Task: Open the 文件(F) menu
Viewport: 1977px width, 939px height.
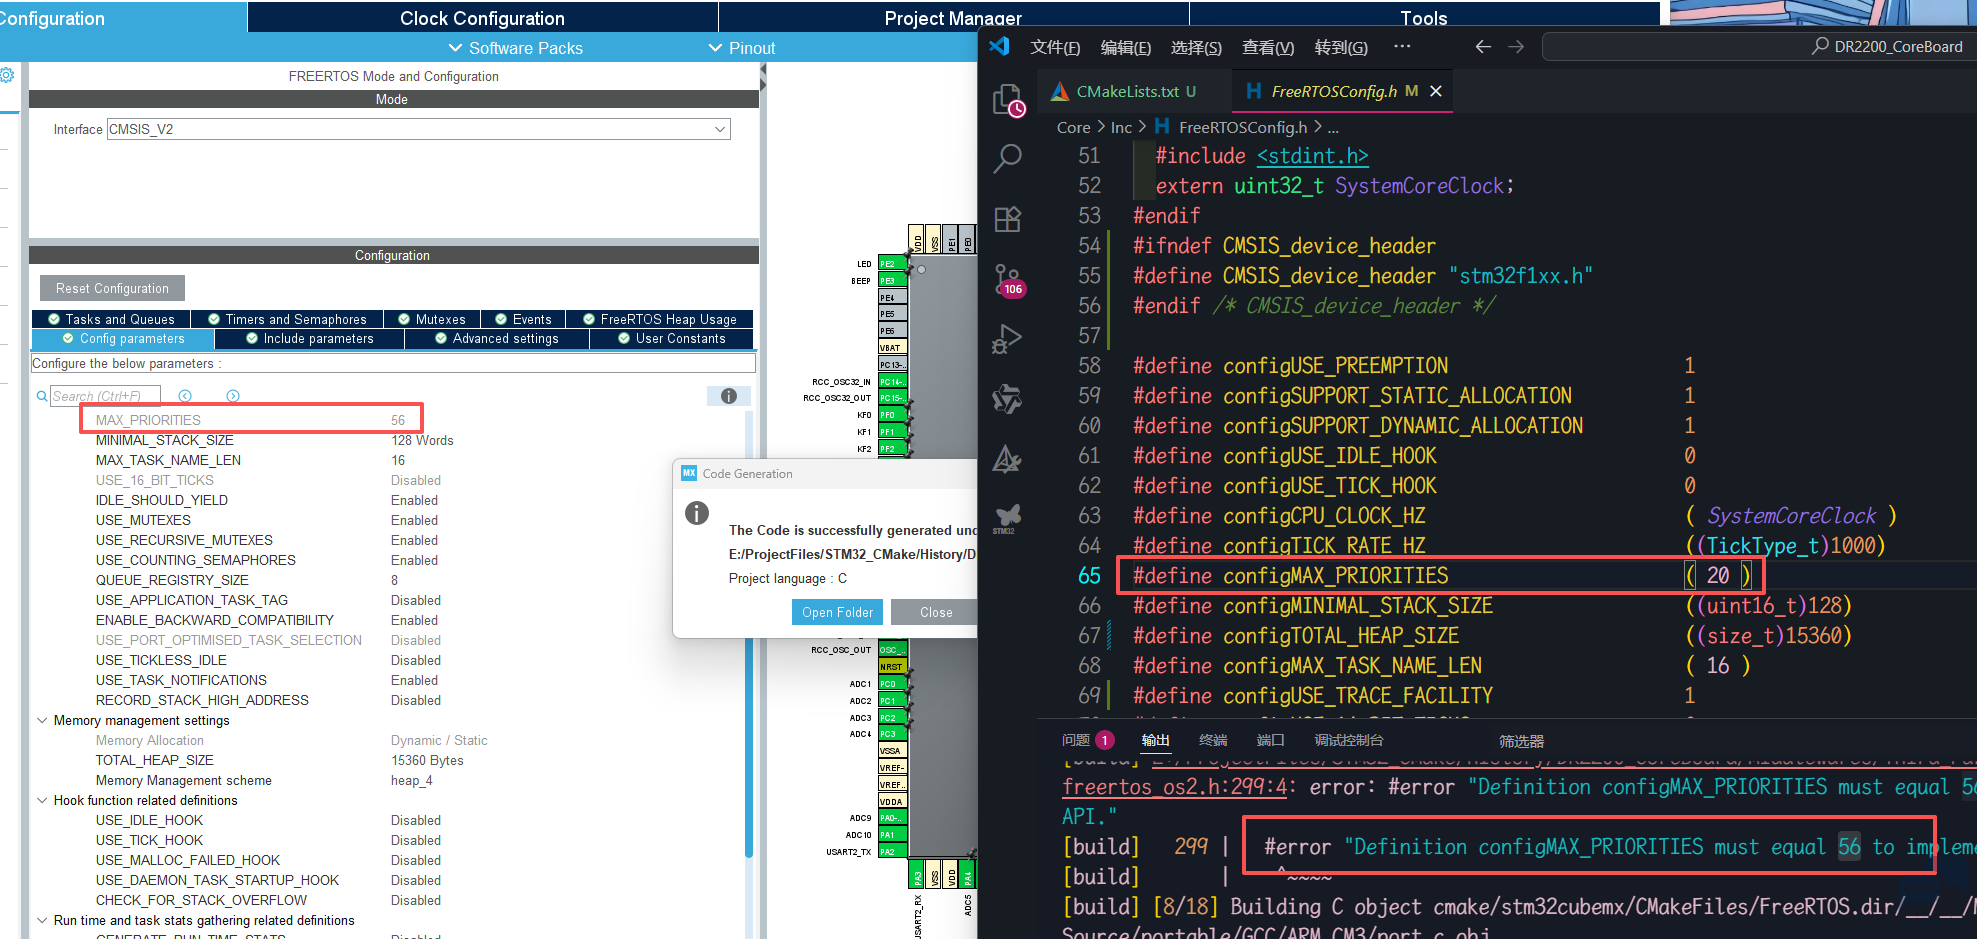Action: (x=1055, y=47)
